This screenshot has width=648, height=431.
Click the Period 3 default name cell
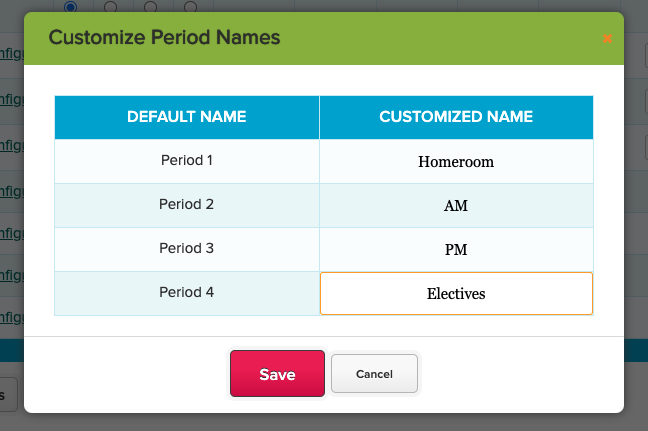[187, 249]
